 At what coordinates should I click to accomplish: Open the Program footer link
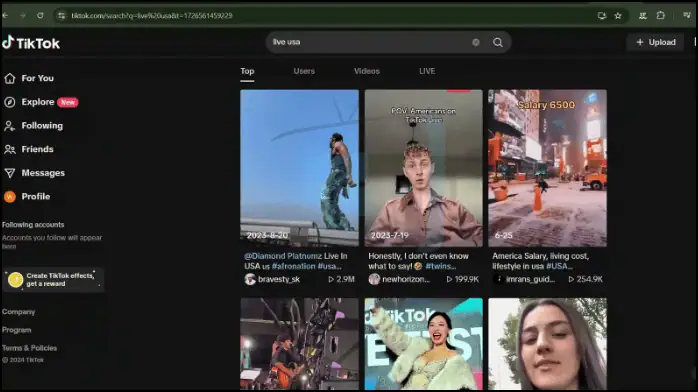(x=16, y=330)
